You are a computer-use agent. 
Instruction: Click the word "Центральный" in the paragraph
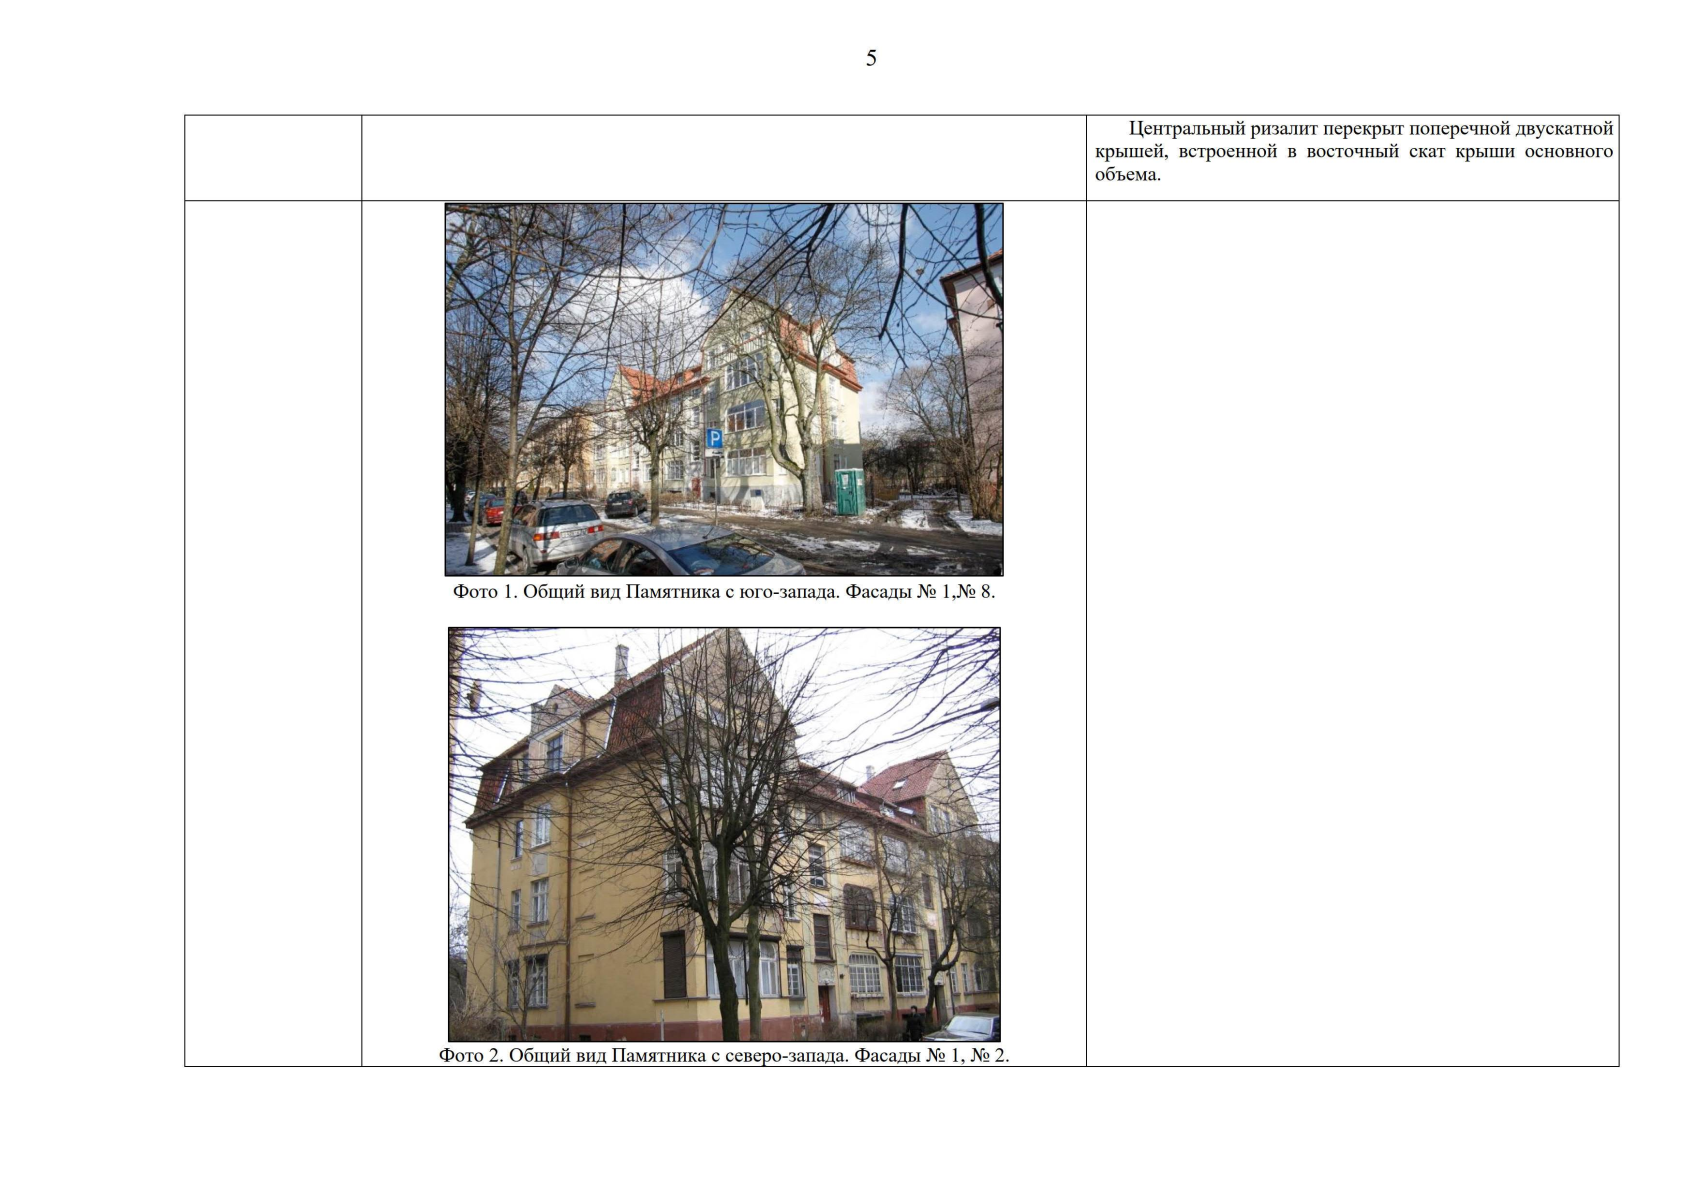(1187, 128)
